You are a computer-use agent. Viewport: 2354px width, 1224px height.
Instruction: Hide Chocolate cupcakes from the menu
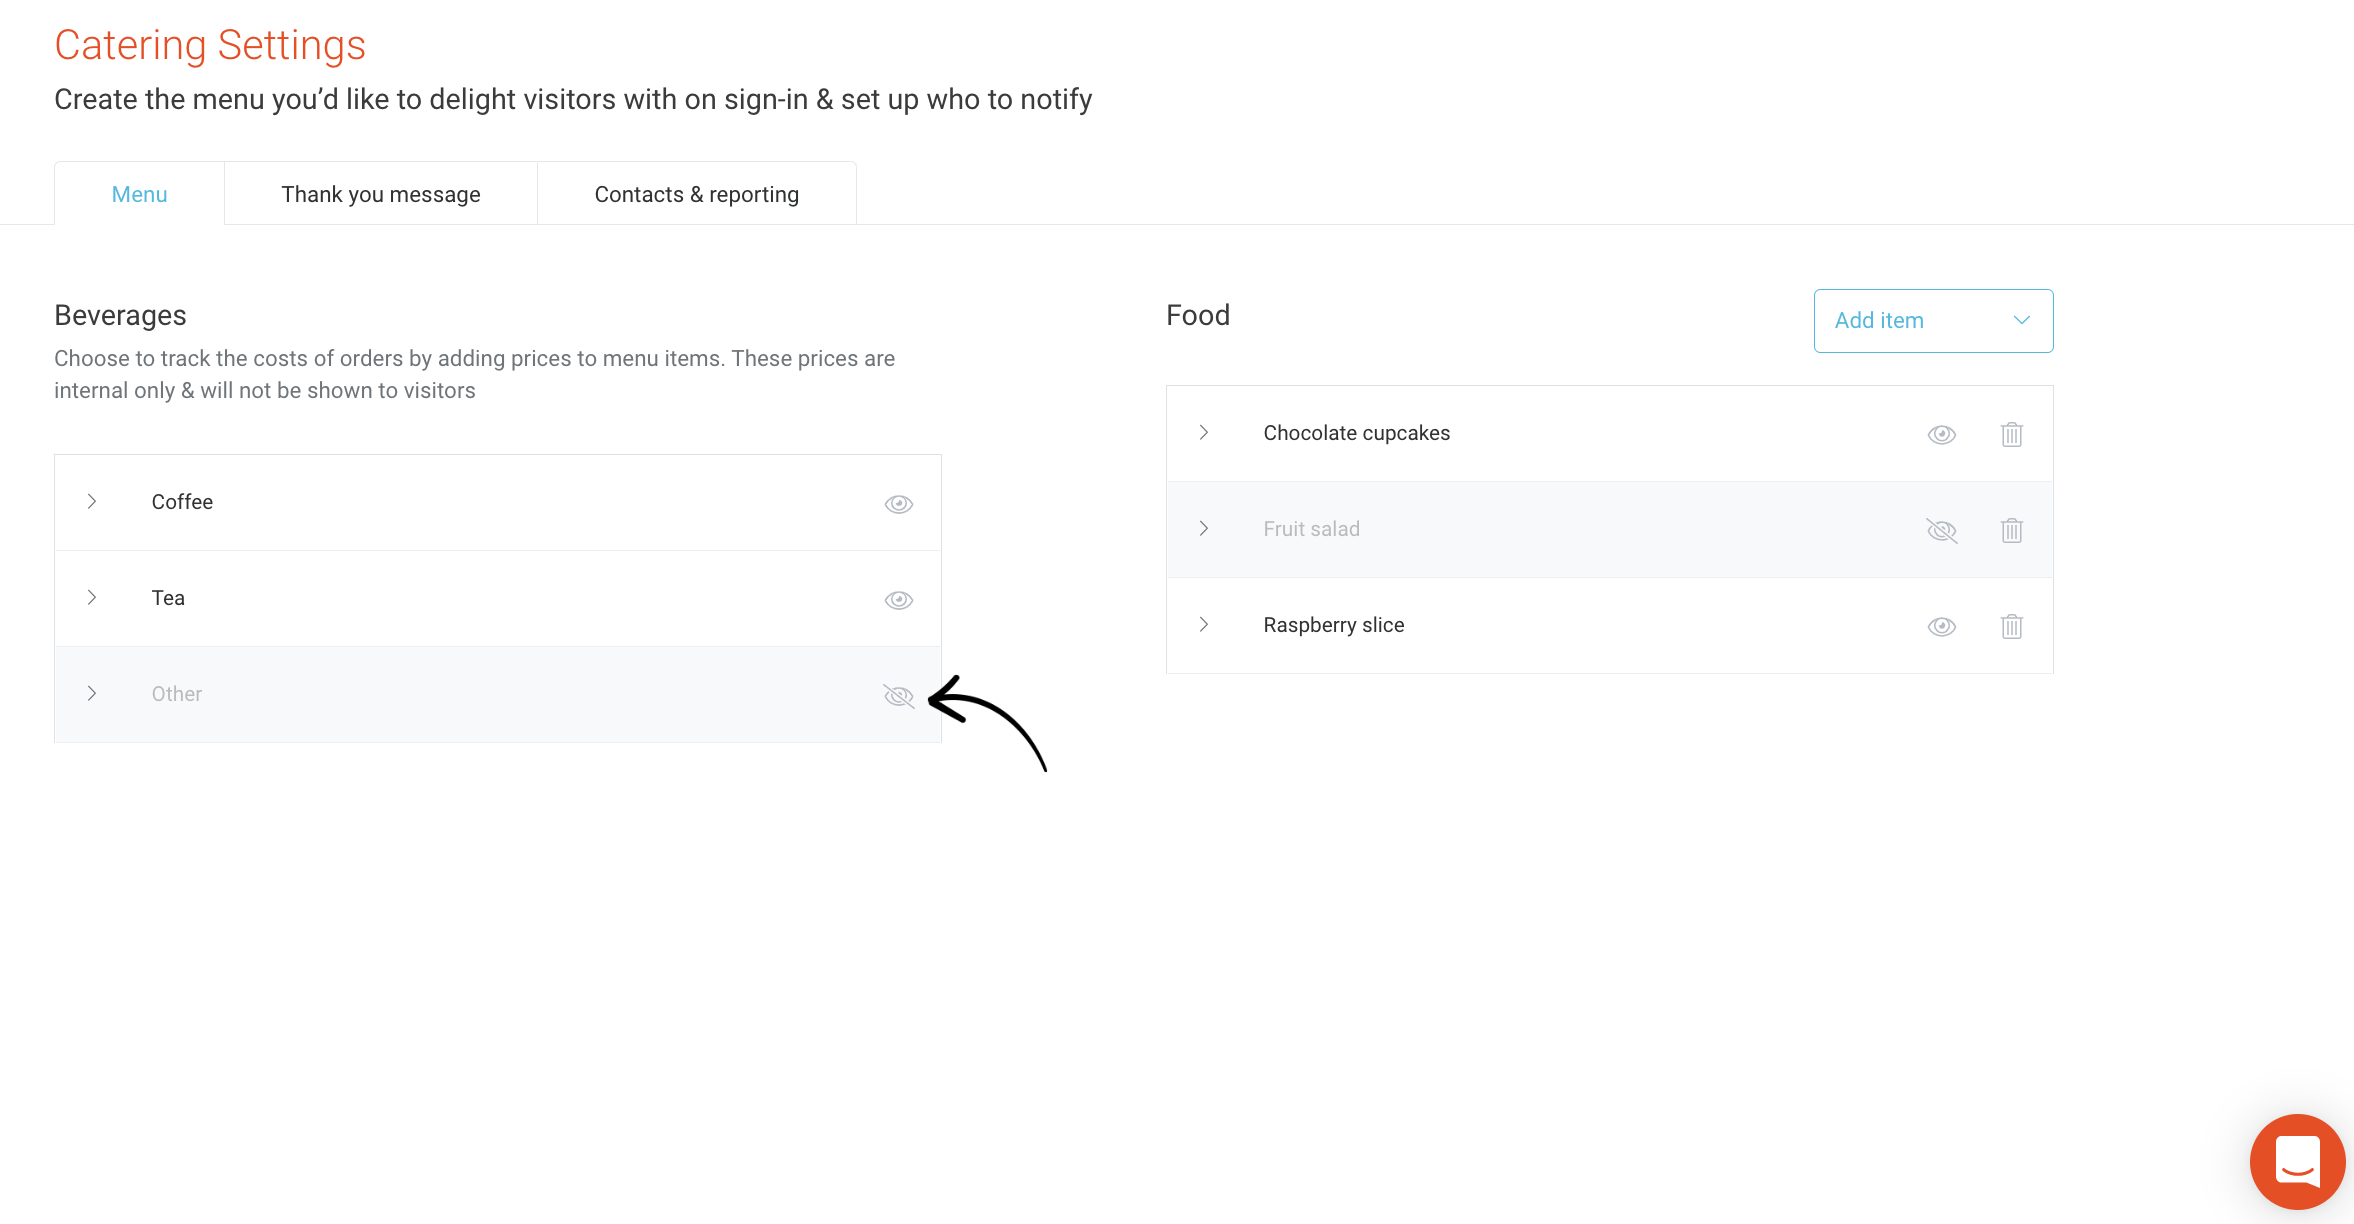click(1942, 434)
